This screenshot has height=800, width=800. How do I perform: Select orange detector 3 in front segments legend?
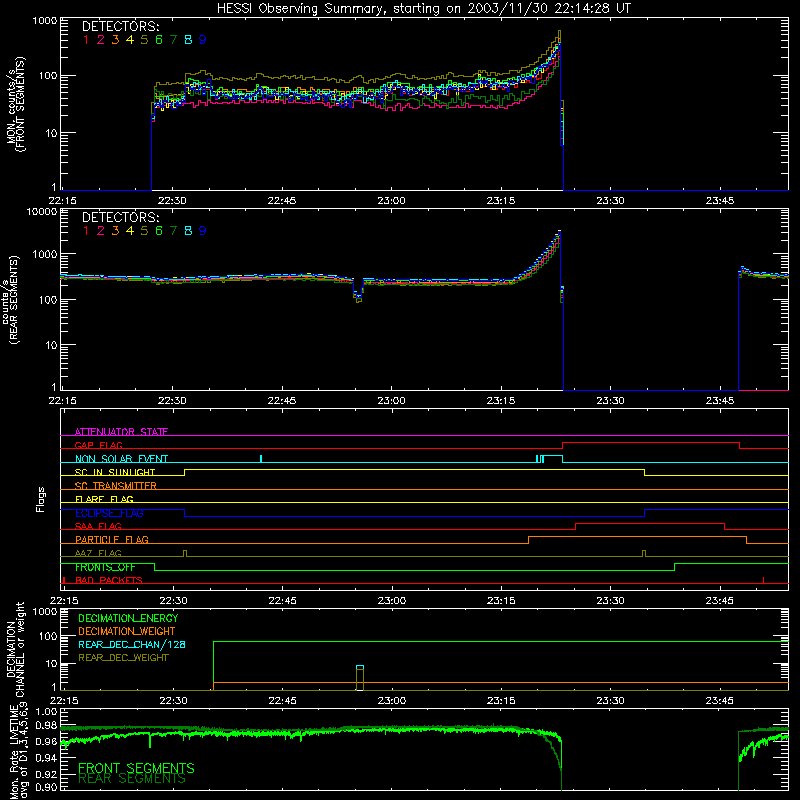[x=115, y=39]
